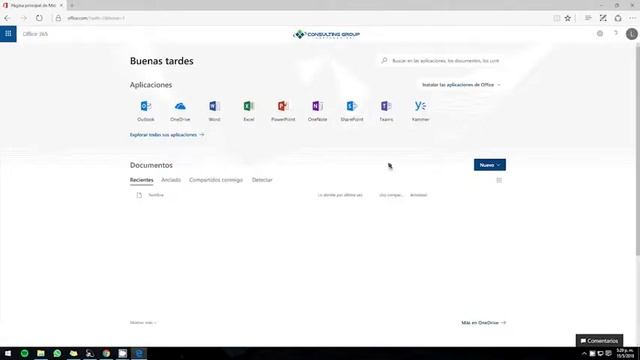The image size is (640, 360).
Task: Open the Office 365 help question mark
Action: (616, 34)
